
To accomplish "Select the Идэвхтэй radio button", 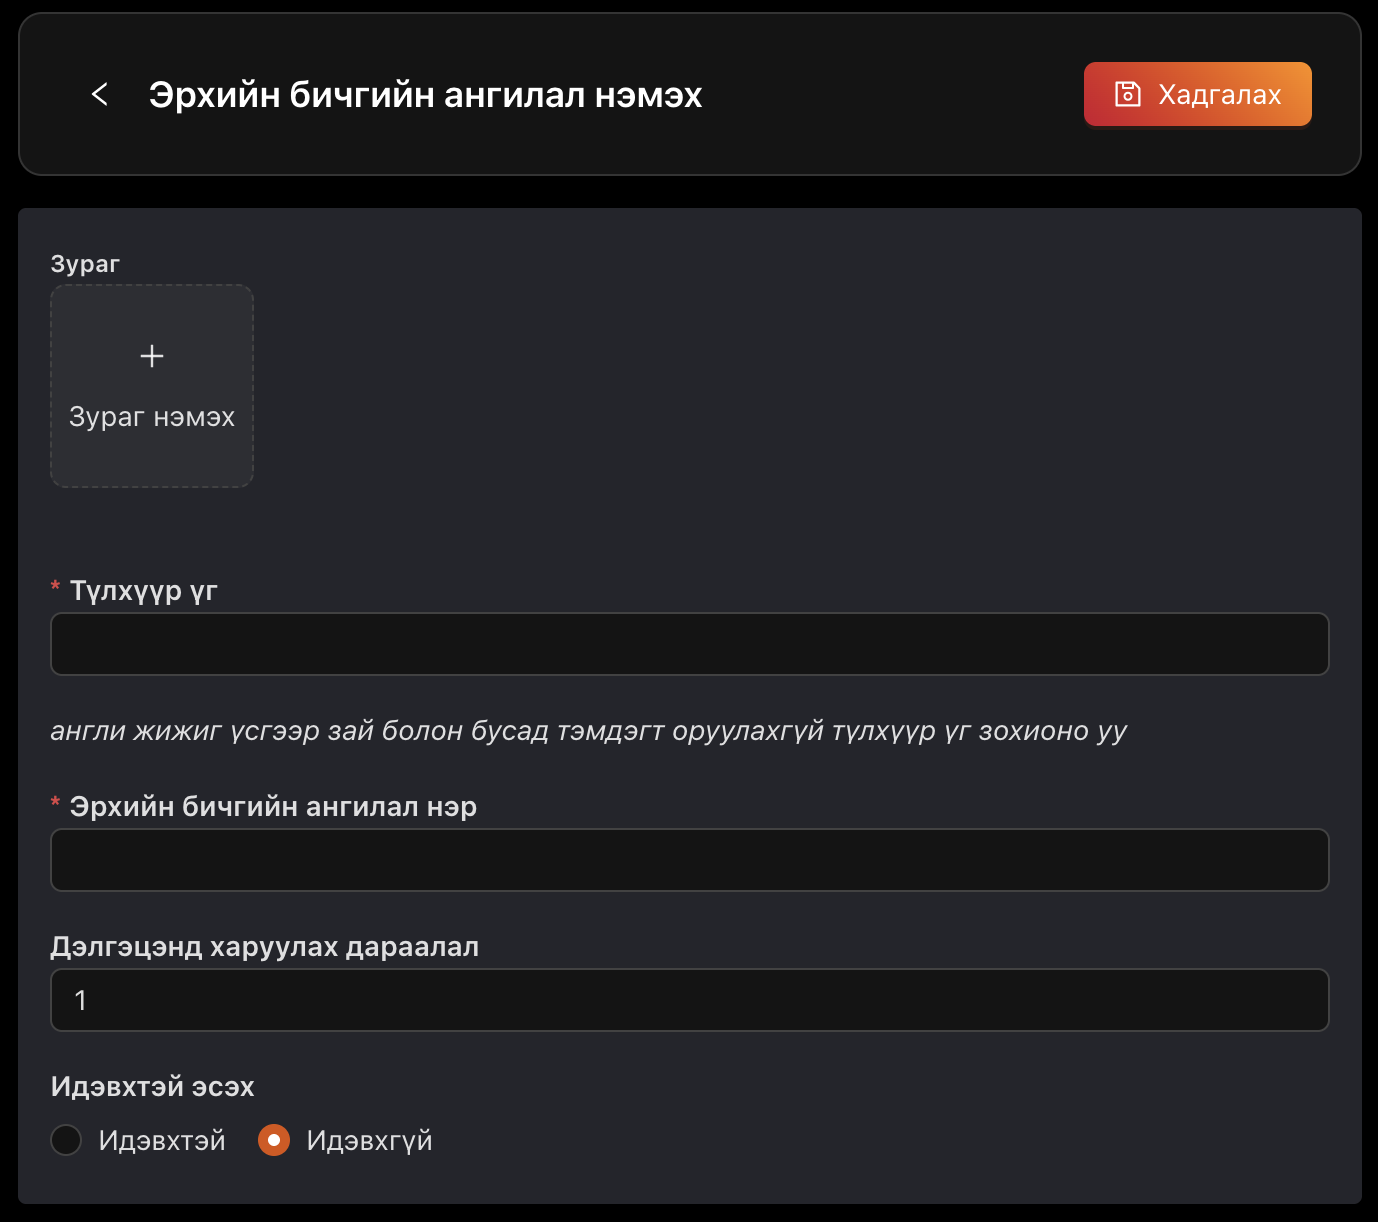I will coord(66,1140).
